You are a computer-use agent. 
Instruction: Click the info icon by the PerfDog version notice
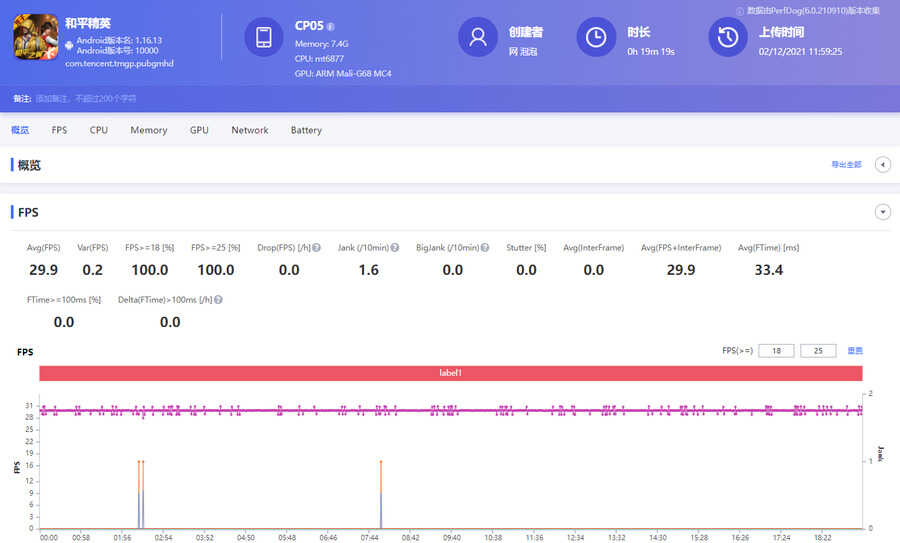click(x=740, y=11)
